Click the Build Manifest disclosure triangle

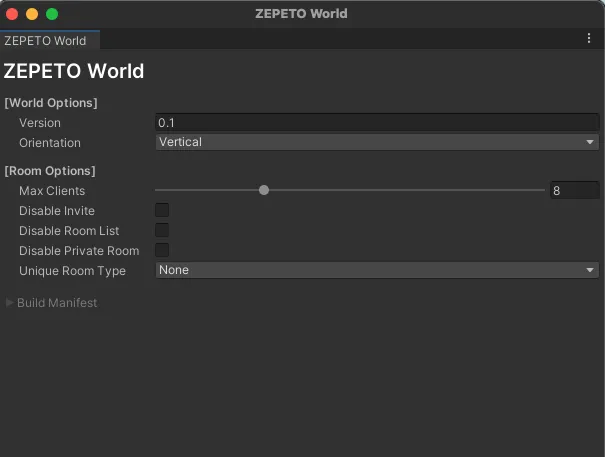point(10,303)
